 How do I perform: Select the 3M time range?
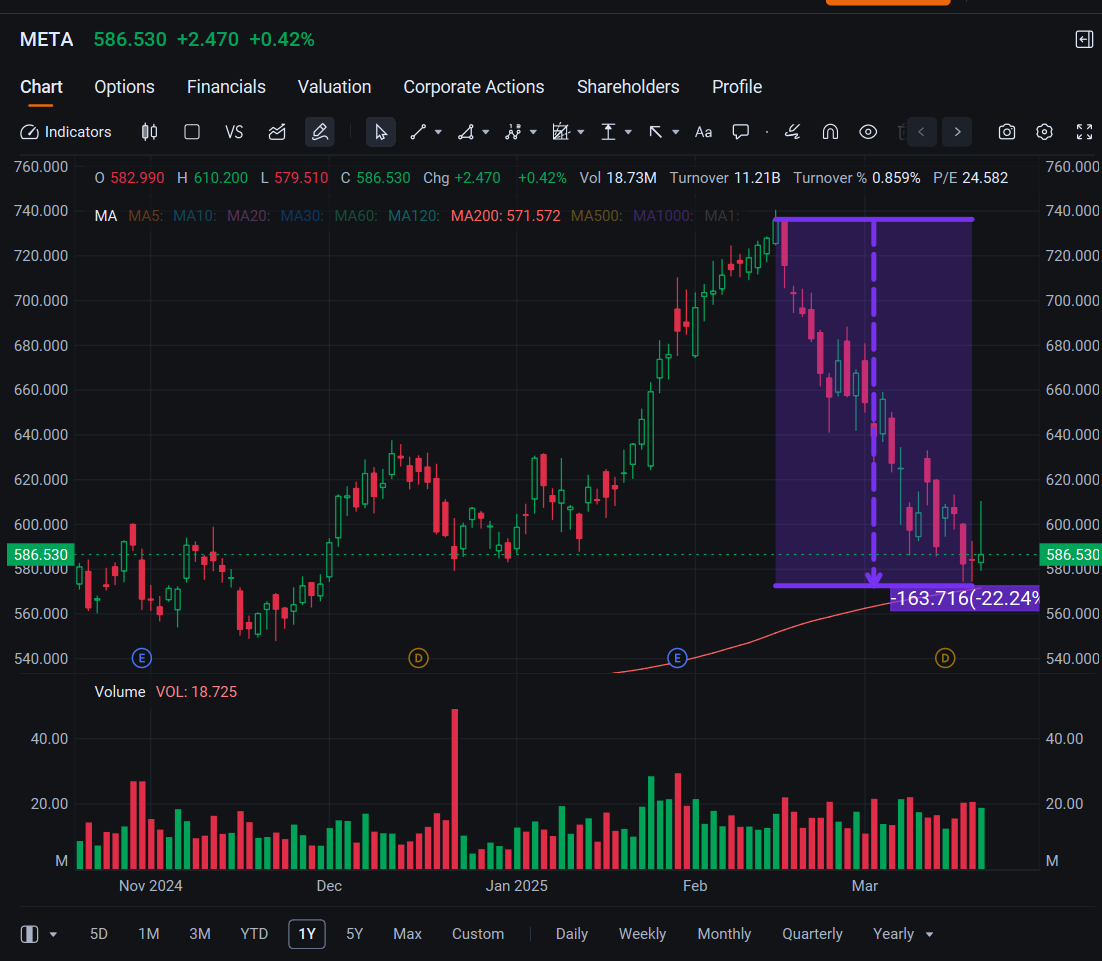(200, 934)
